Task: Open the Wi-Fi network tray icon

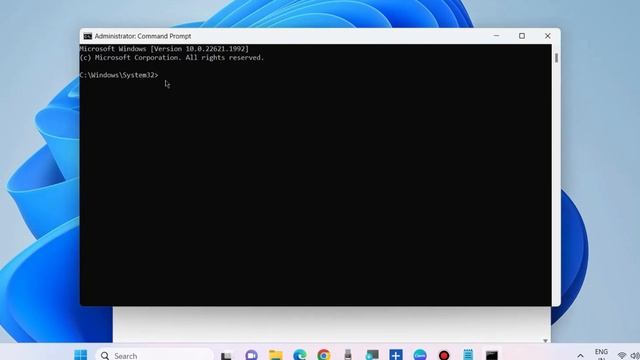Action: (x=622, y=356)
